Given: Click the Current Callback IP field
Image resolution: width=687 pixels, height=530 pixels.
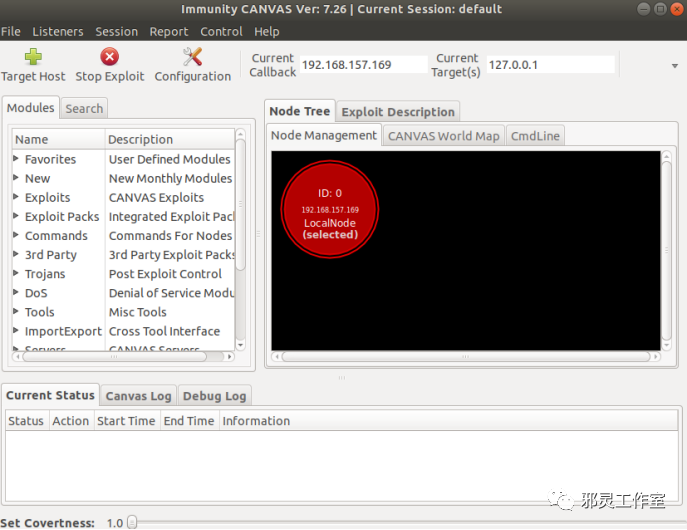Looking at the screenshot, I should [x=364, y=65].
